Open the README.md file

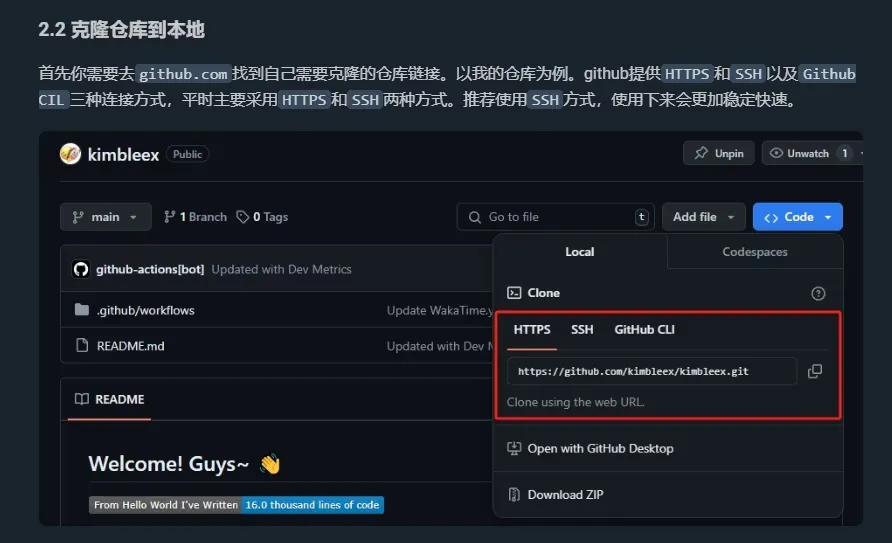click(130, 346)
